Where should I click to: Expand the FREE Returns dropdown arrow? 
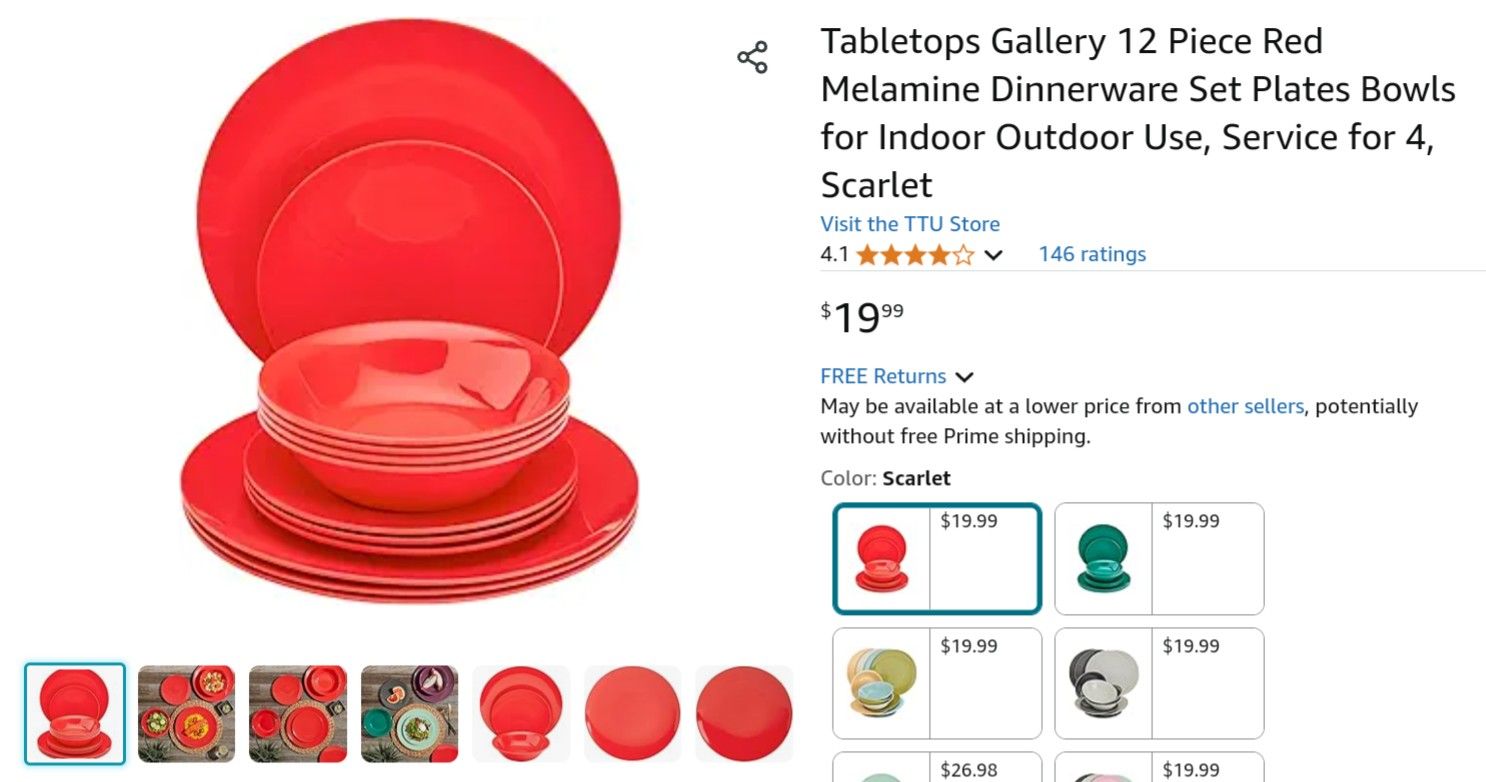point(964,377)
